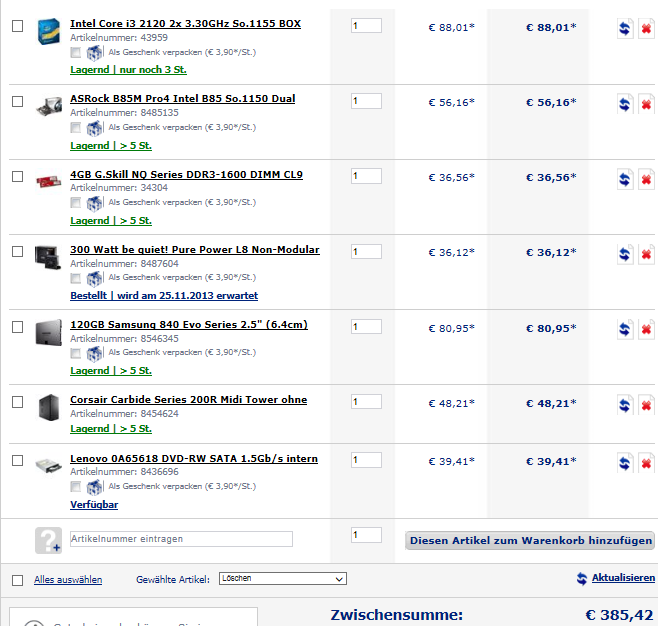658x626 pixels.
Task: Delete Intel Core i3 2120 from cart
Action: click(x=646, y=29)
